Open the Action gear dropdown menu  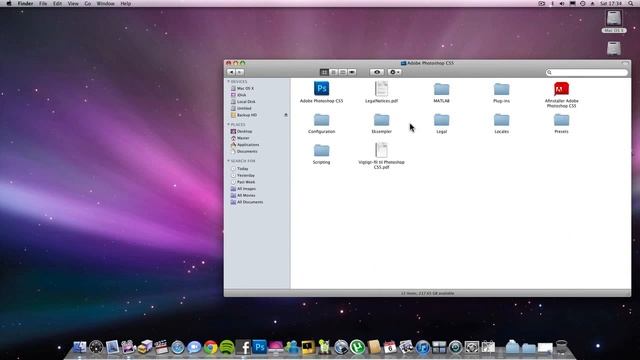click(x=394, y=72)
